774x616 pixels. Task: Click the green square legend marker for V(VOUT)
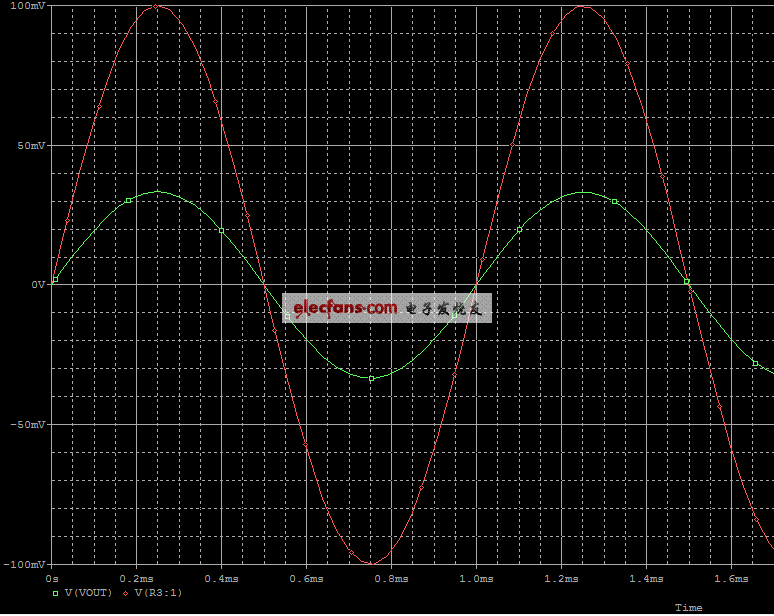point(56,593)
